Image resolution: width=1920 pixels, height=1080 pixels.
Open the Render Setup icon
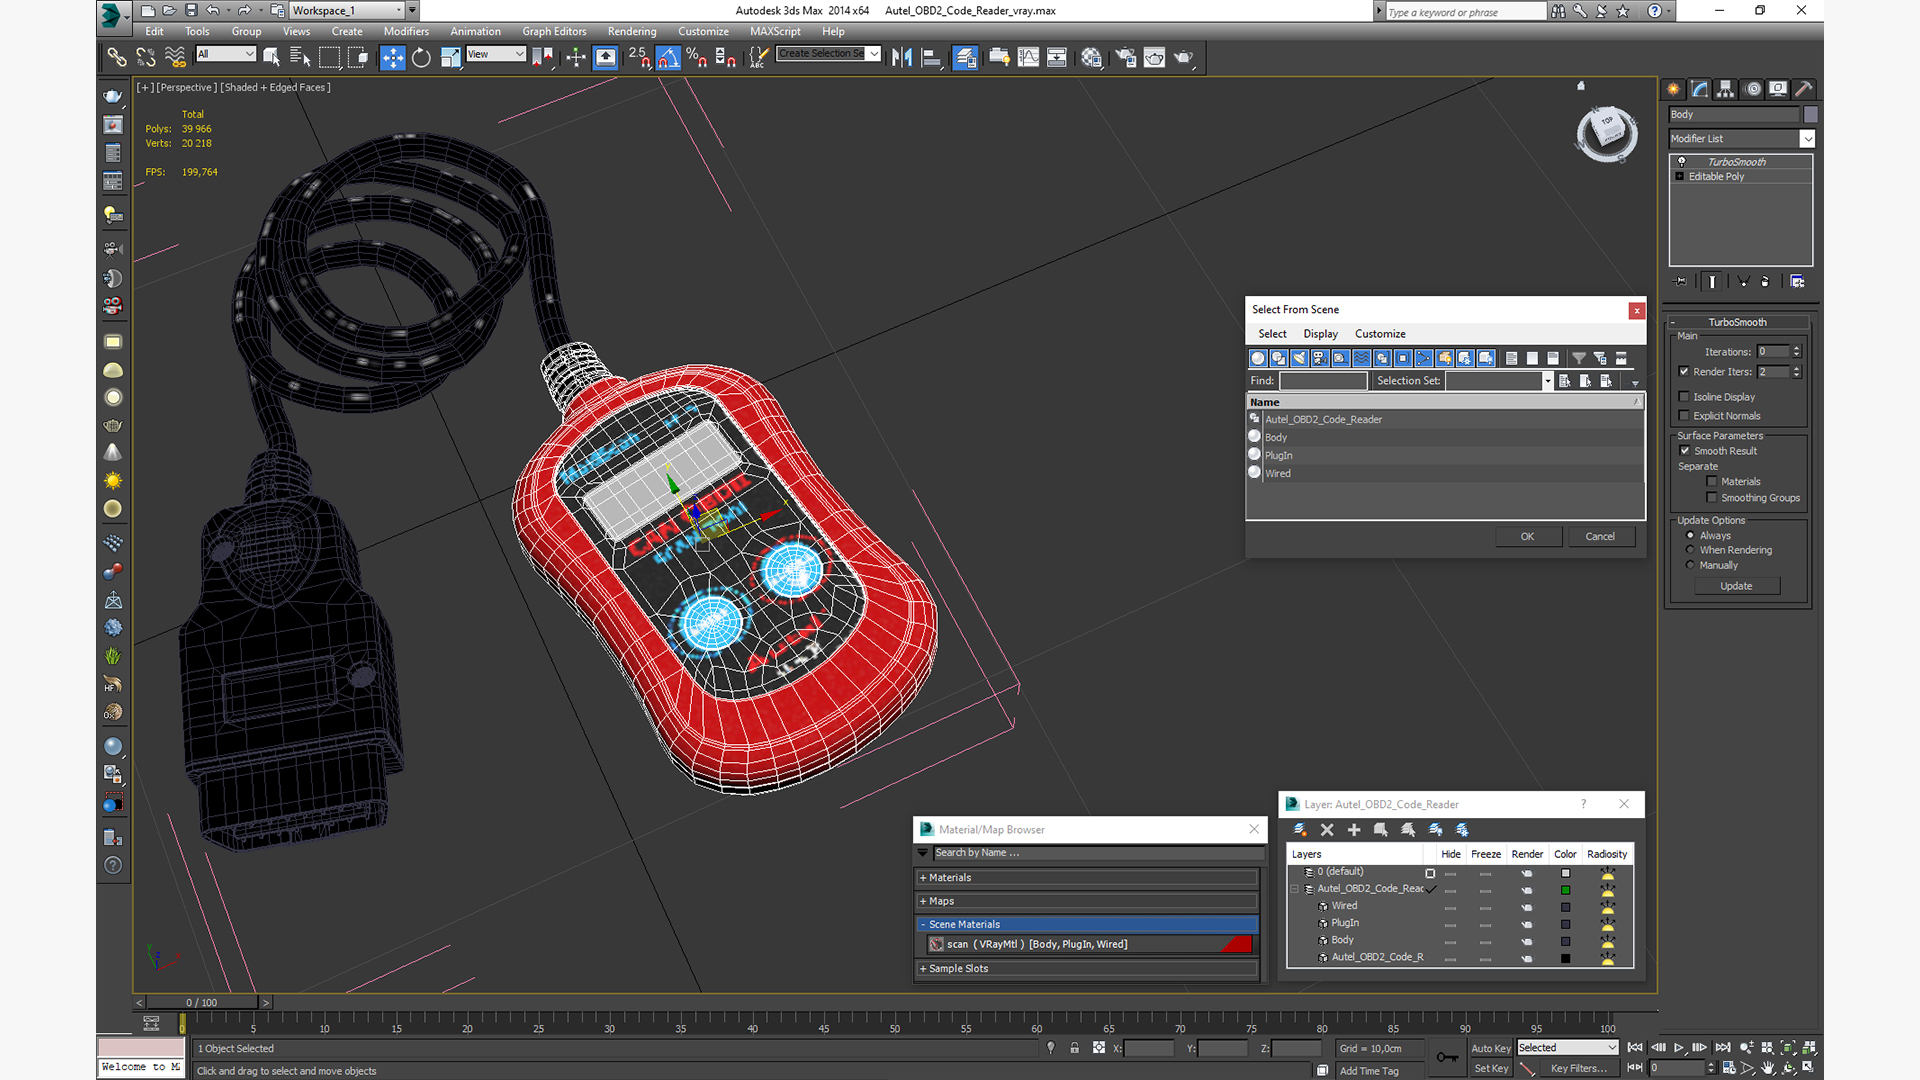pyautogui.click(x=1126, y=57)
